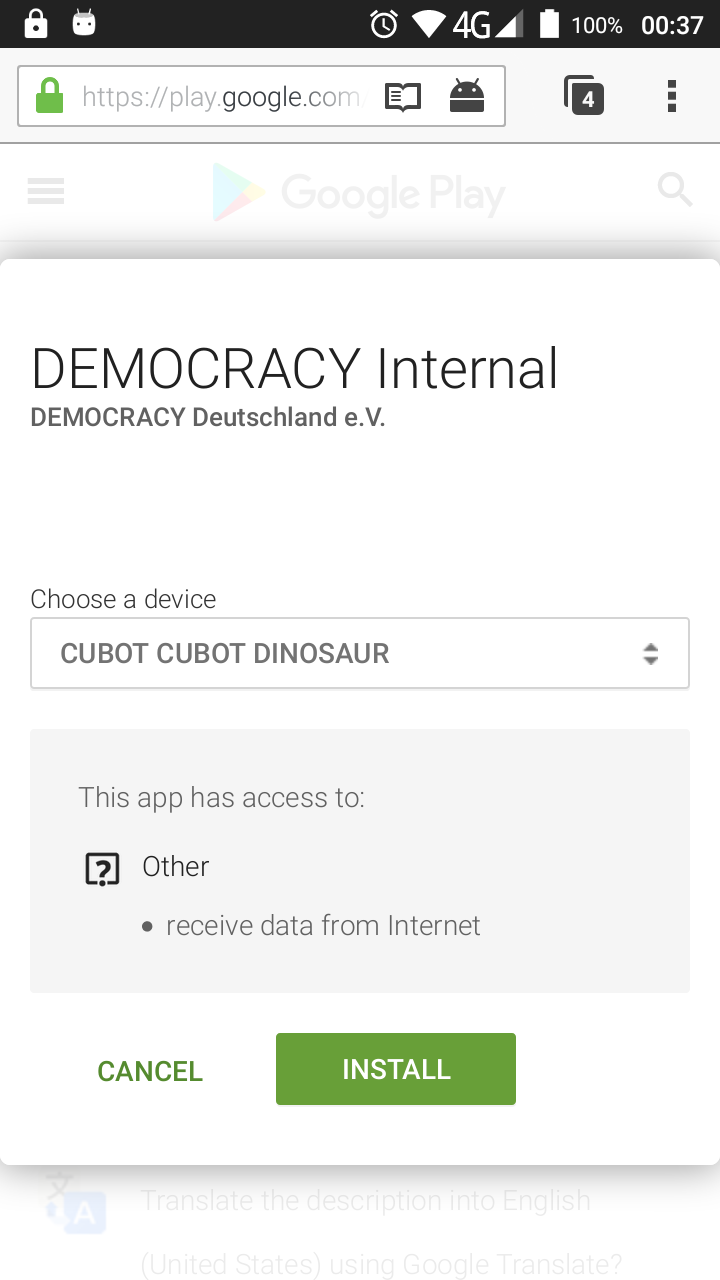
Task: Click the battery indicator in the status bar
Action: [550, 26]
